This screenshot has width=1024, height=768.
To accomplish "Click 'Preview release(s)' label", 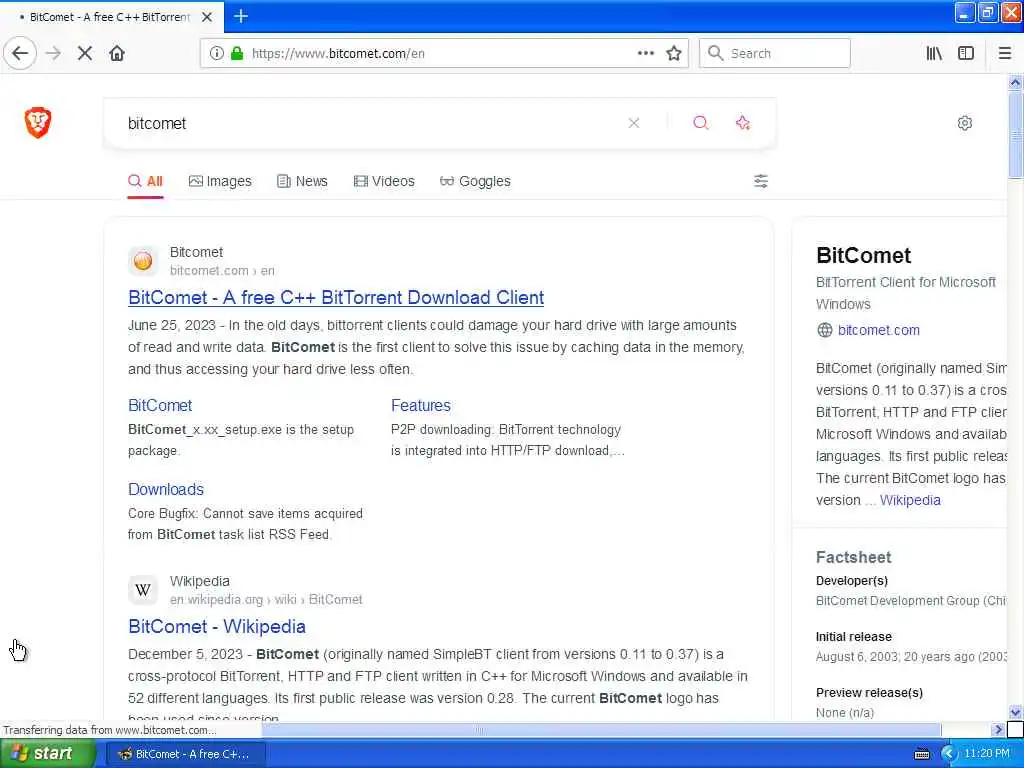I will [x=869, y=693].
